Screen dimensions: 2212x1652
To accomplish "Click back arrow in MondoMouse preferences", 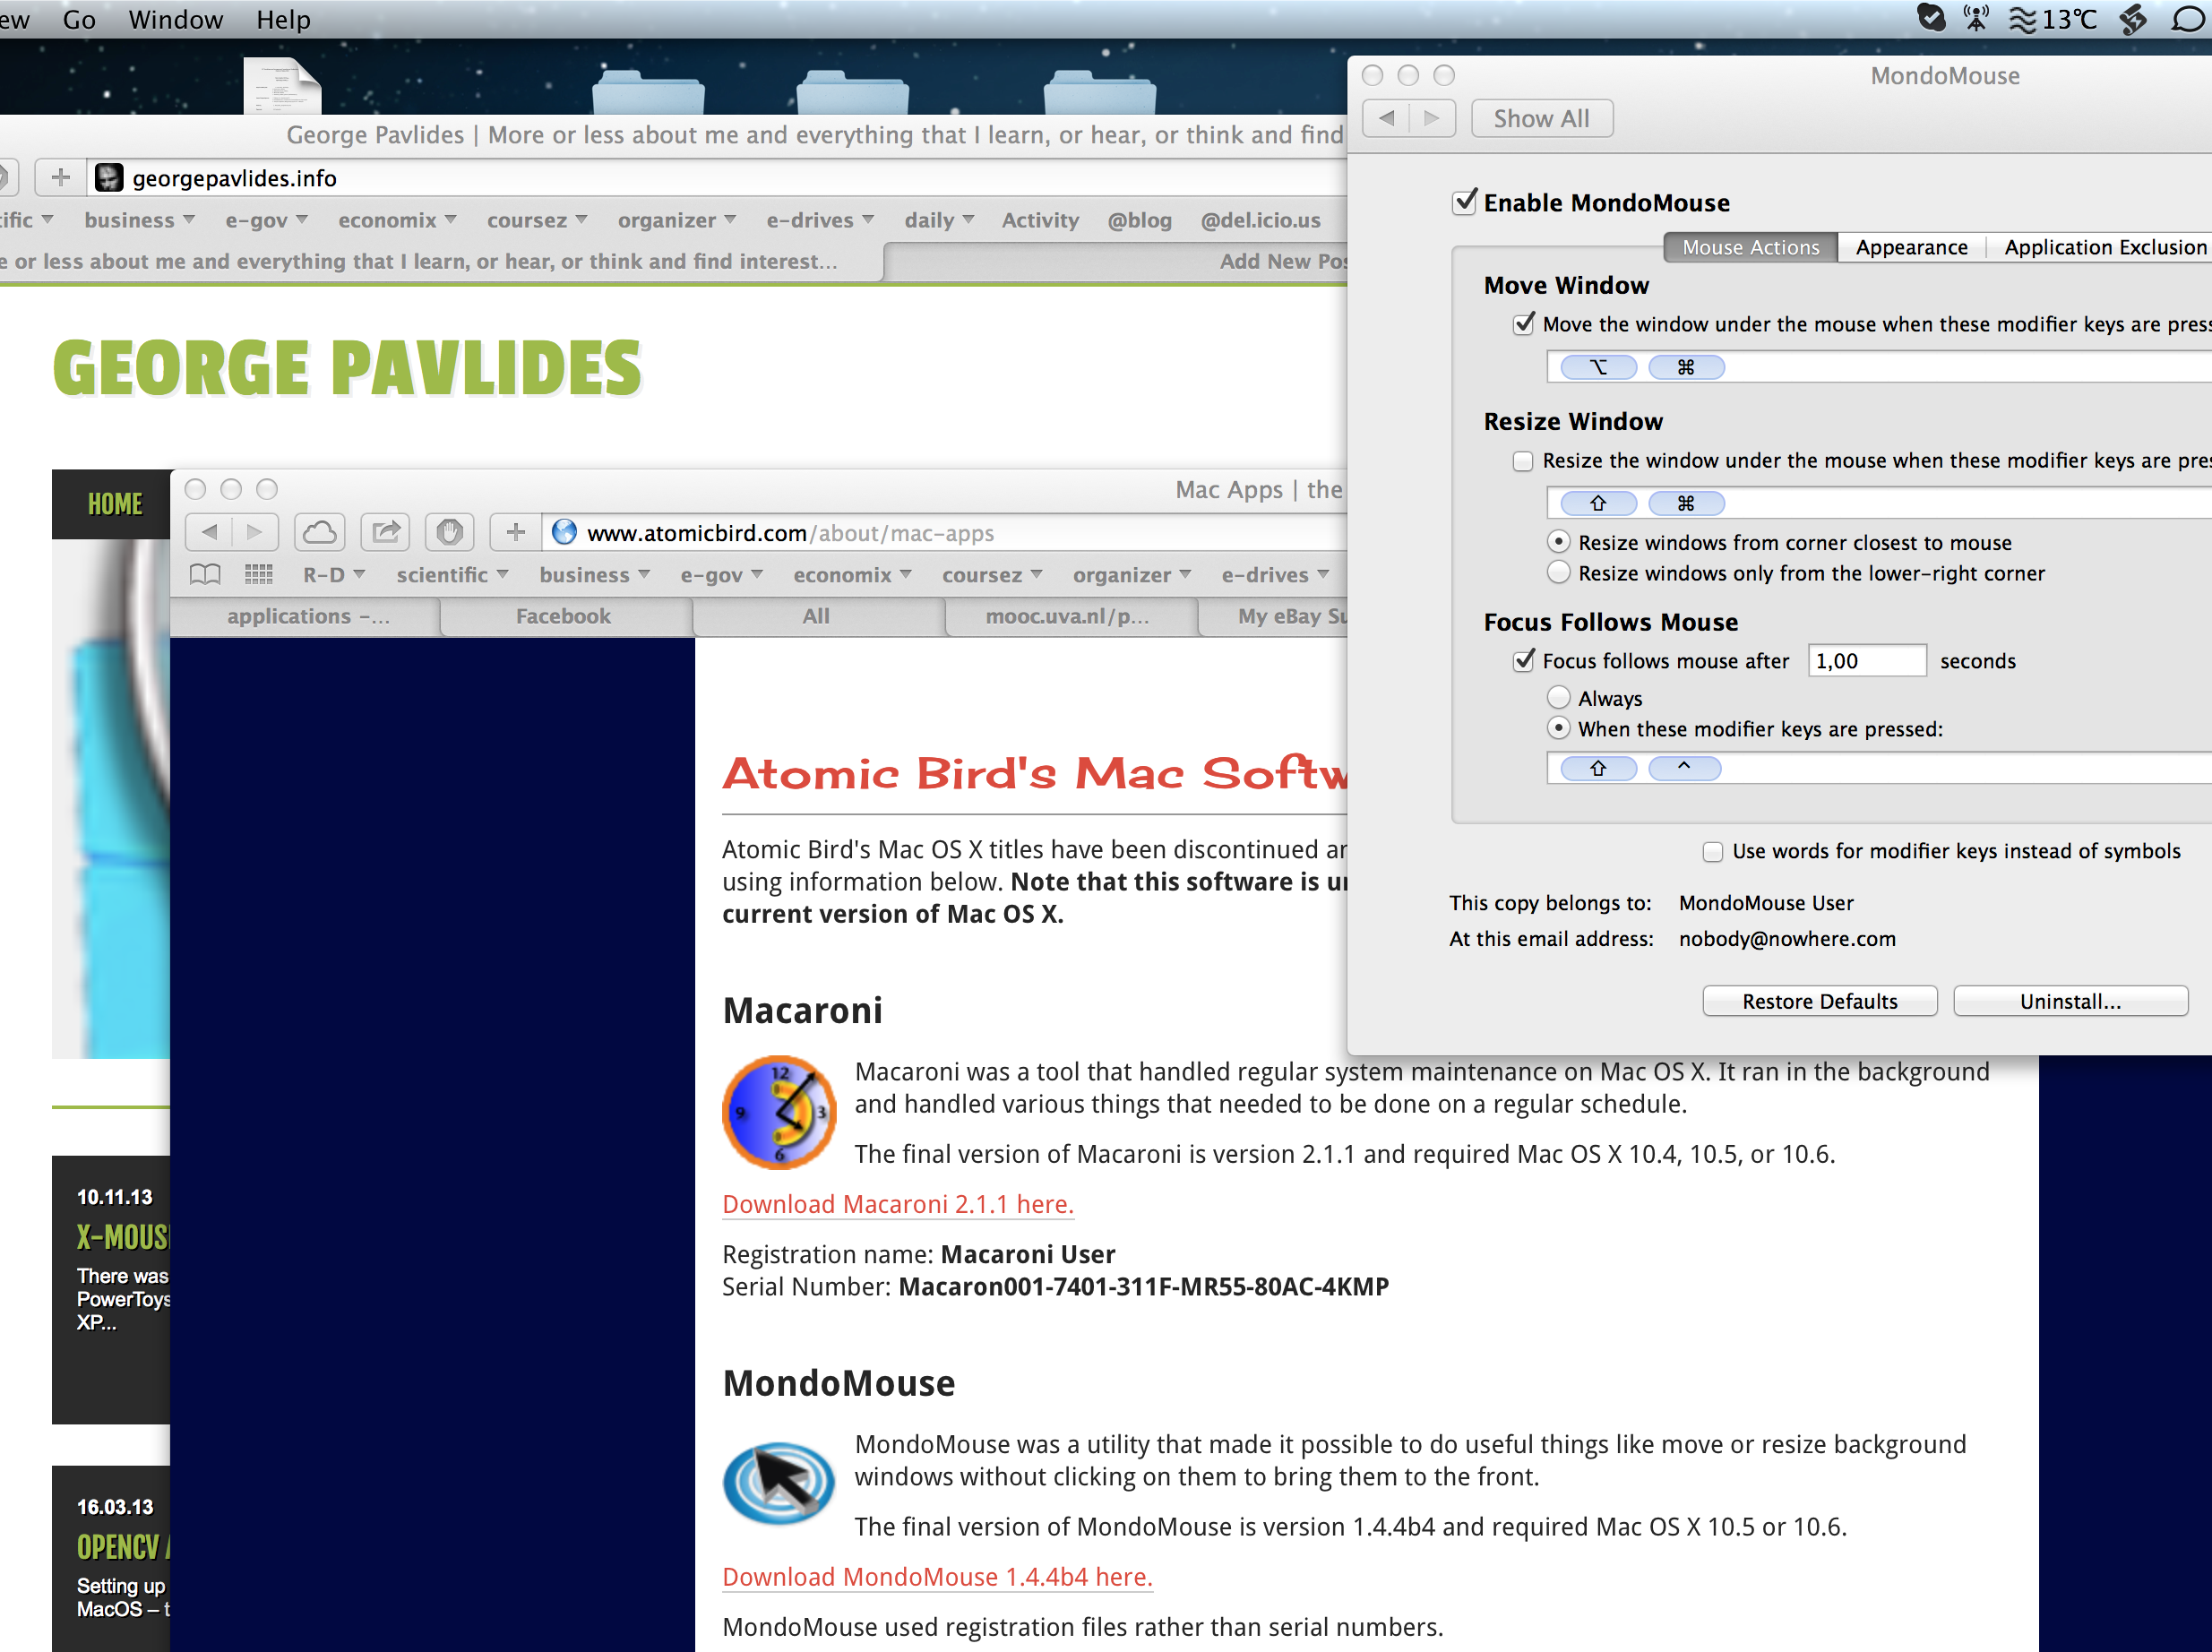I will coord(1387,118).
